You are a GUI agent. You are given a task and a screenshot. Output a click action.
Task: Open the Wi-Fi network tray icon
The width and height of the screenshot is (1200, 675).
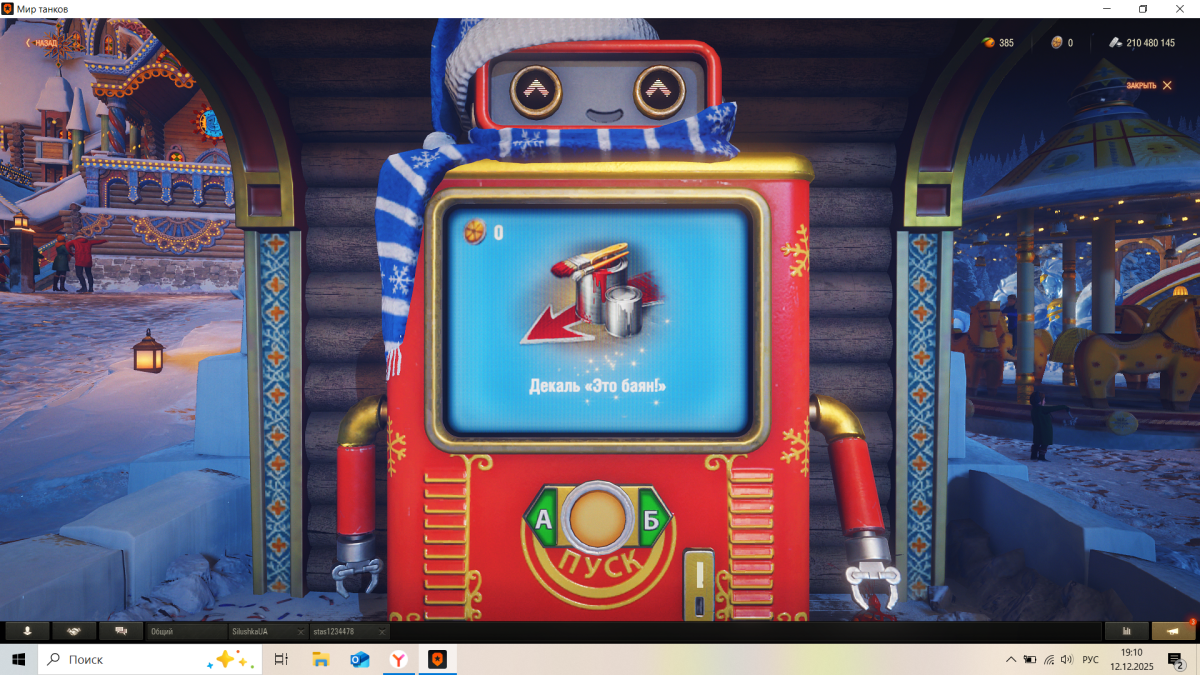coord(1048,660)
